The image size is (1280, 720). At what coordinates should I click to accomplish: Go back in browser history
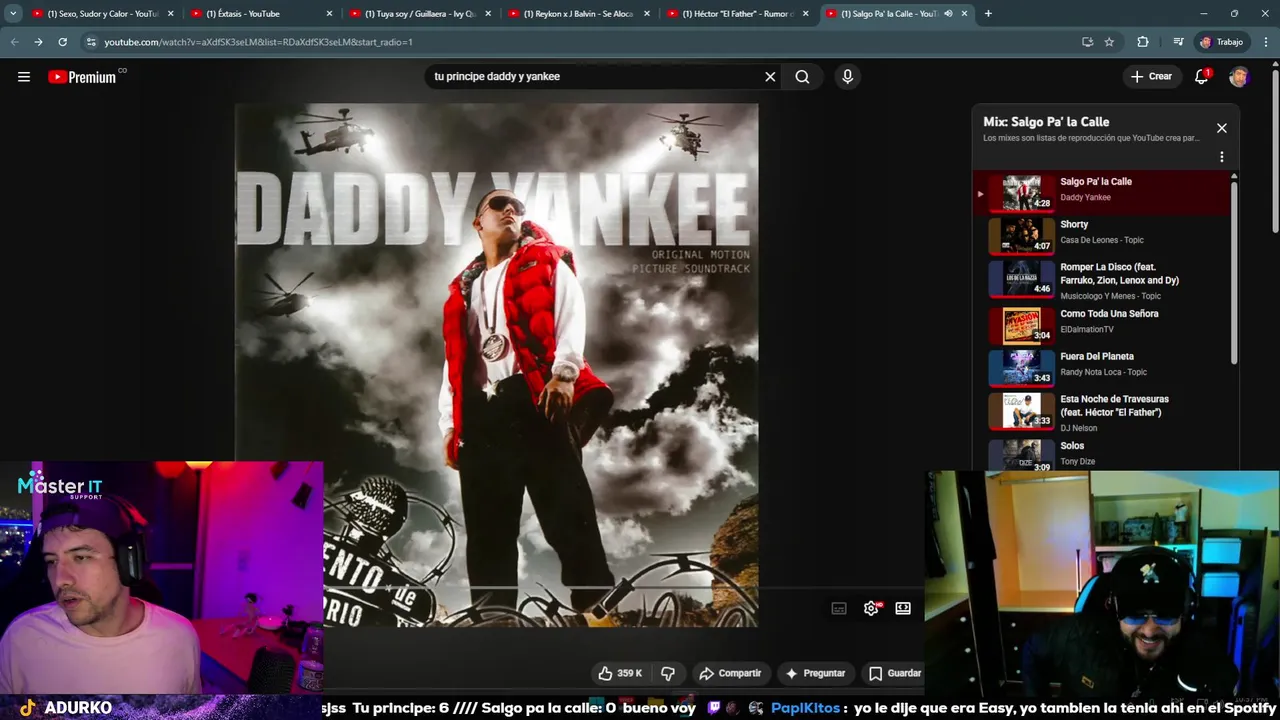pyautogui.click(x=14, y=42)
